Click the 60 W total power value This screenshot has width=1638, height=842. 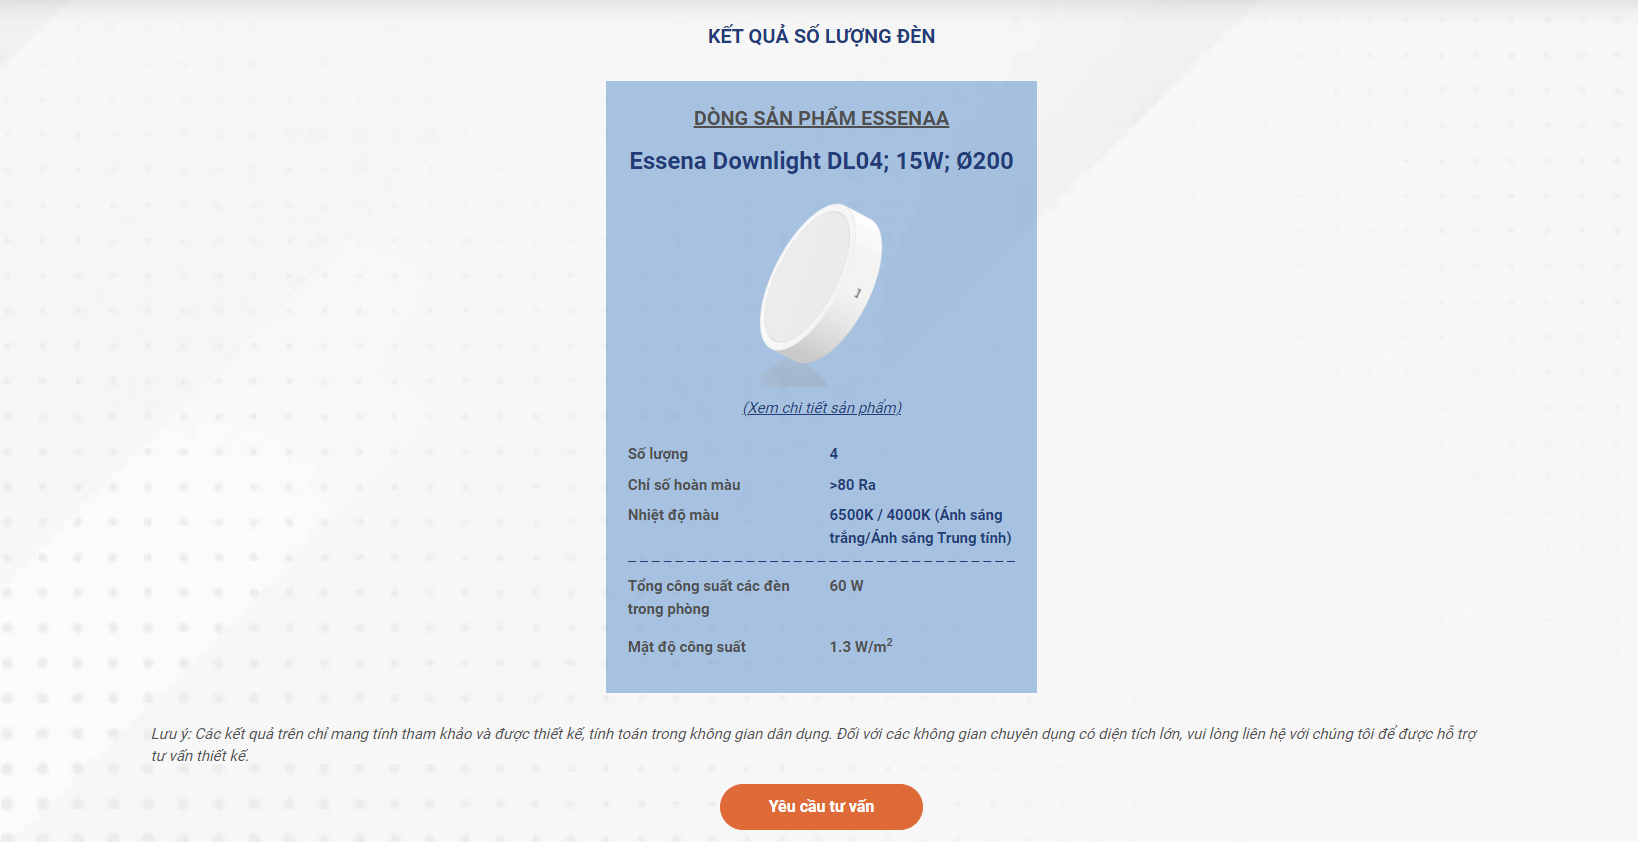846,586
